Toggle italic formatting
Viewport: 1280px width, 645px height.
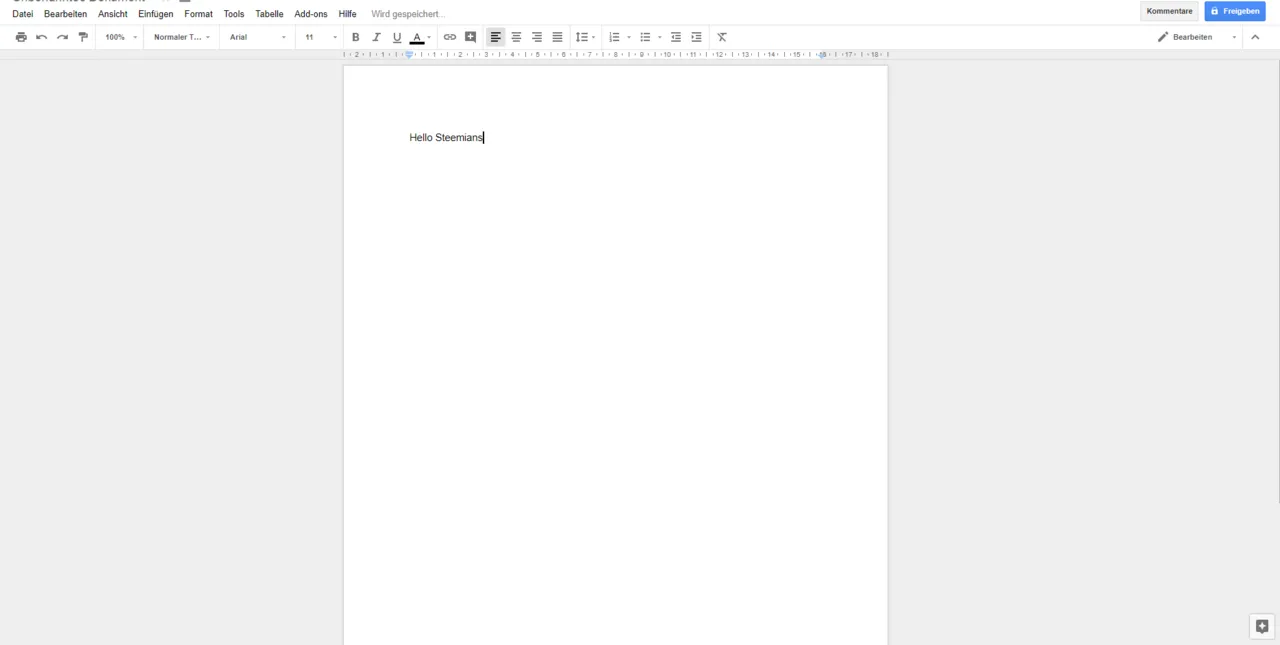(376, 37)
